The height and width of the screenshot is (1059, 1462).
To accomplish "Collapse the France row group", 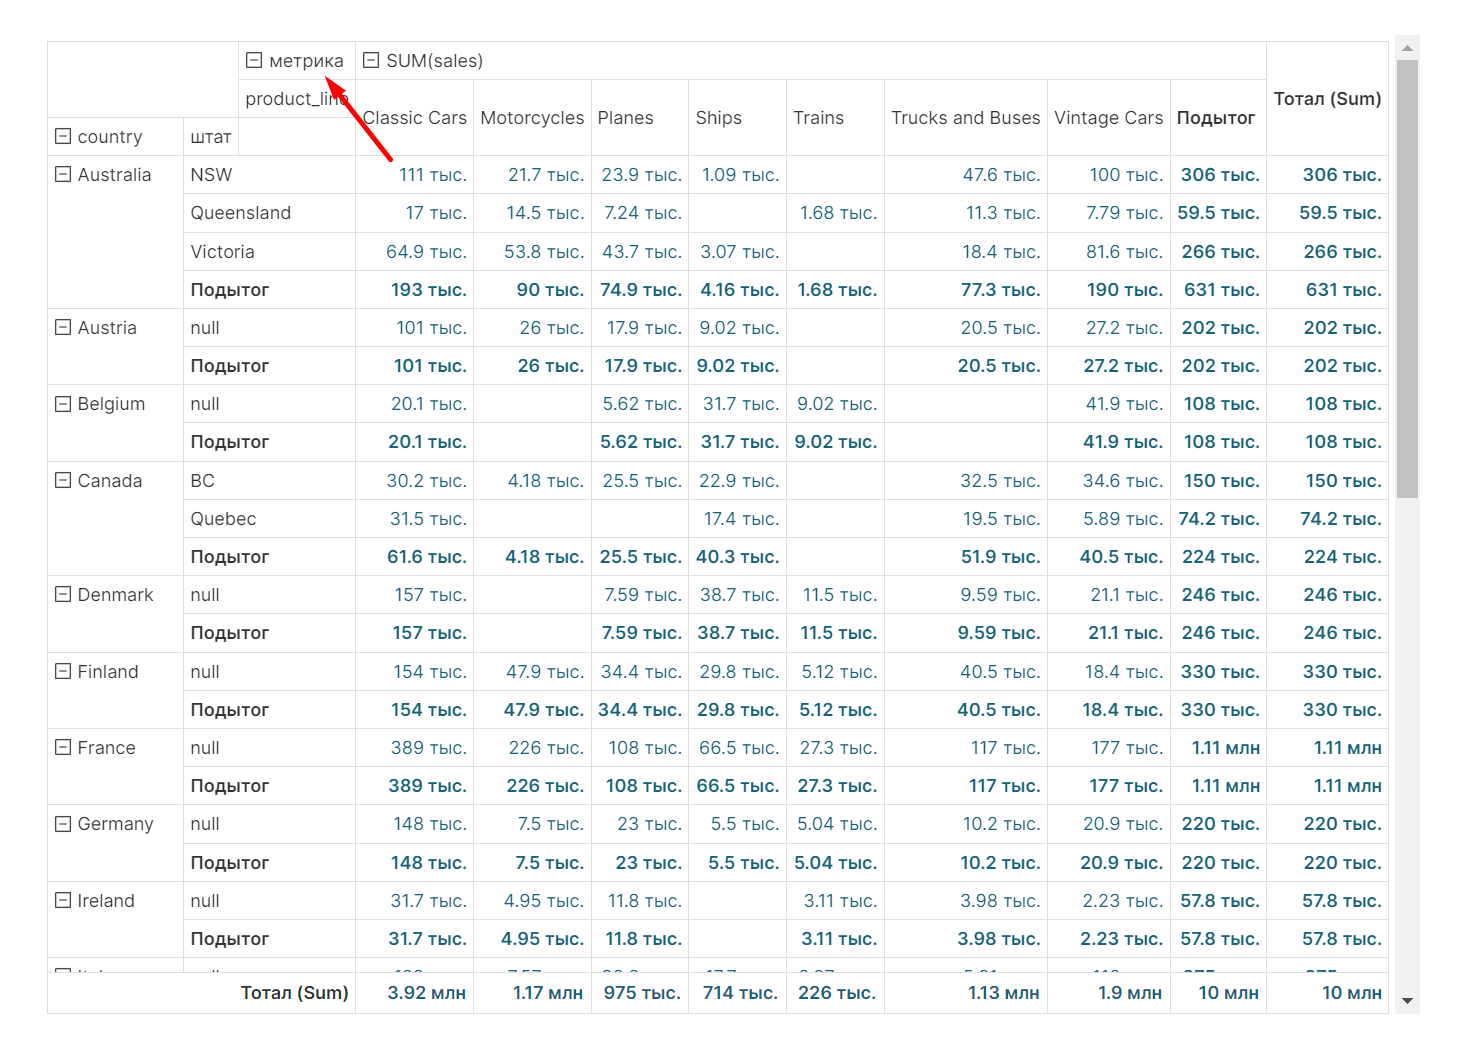I will pos(63,747).
